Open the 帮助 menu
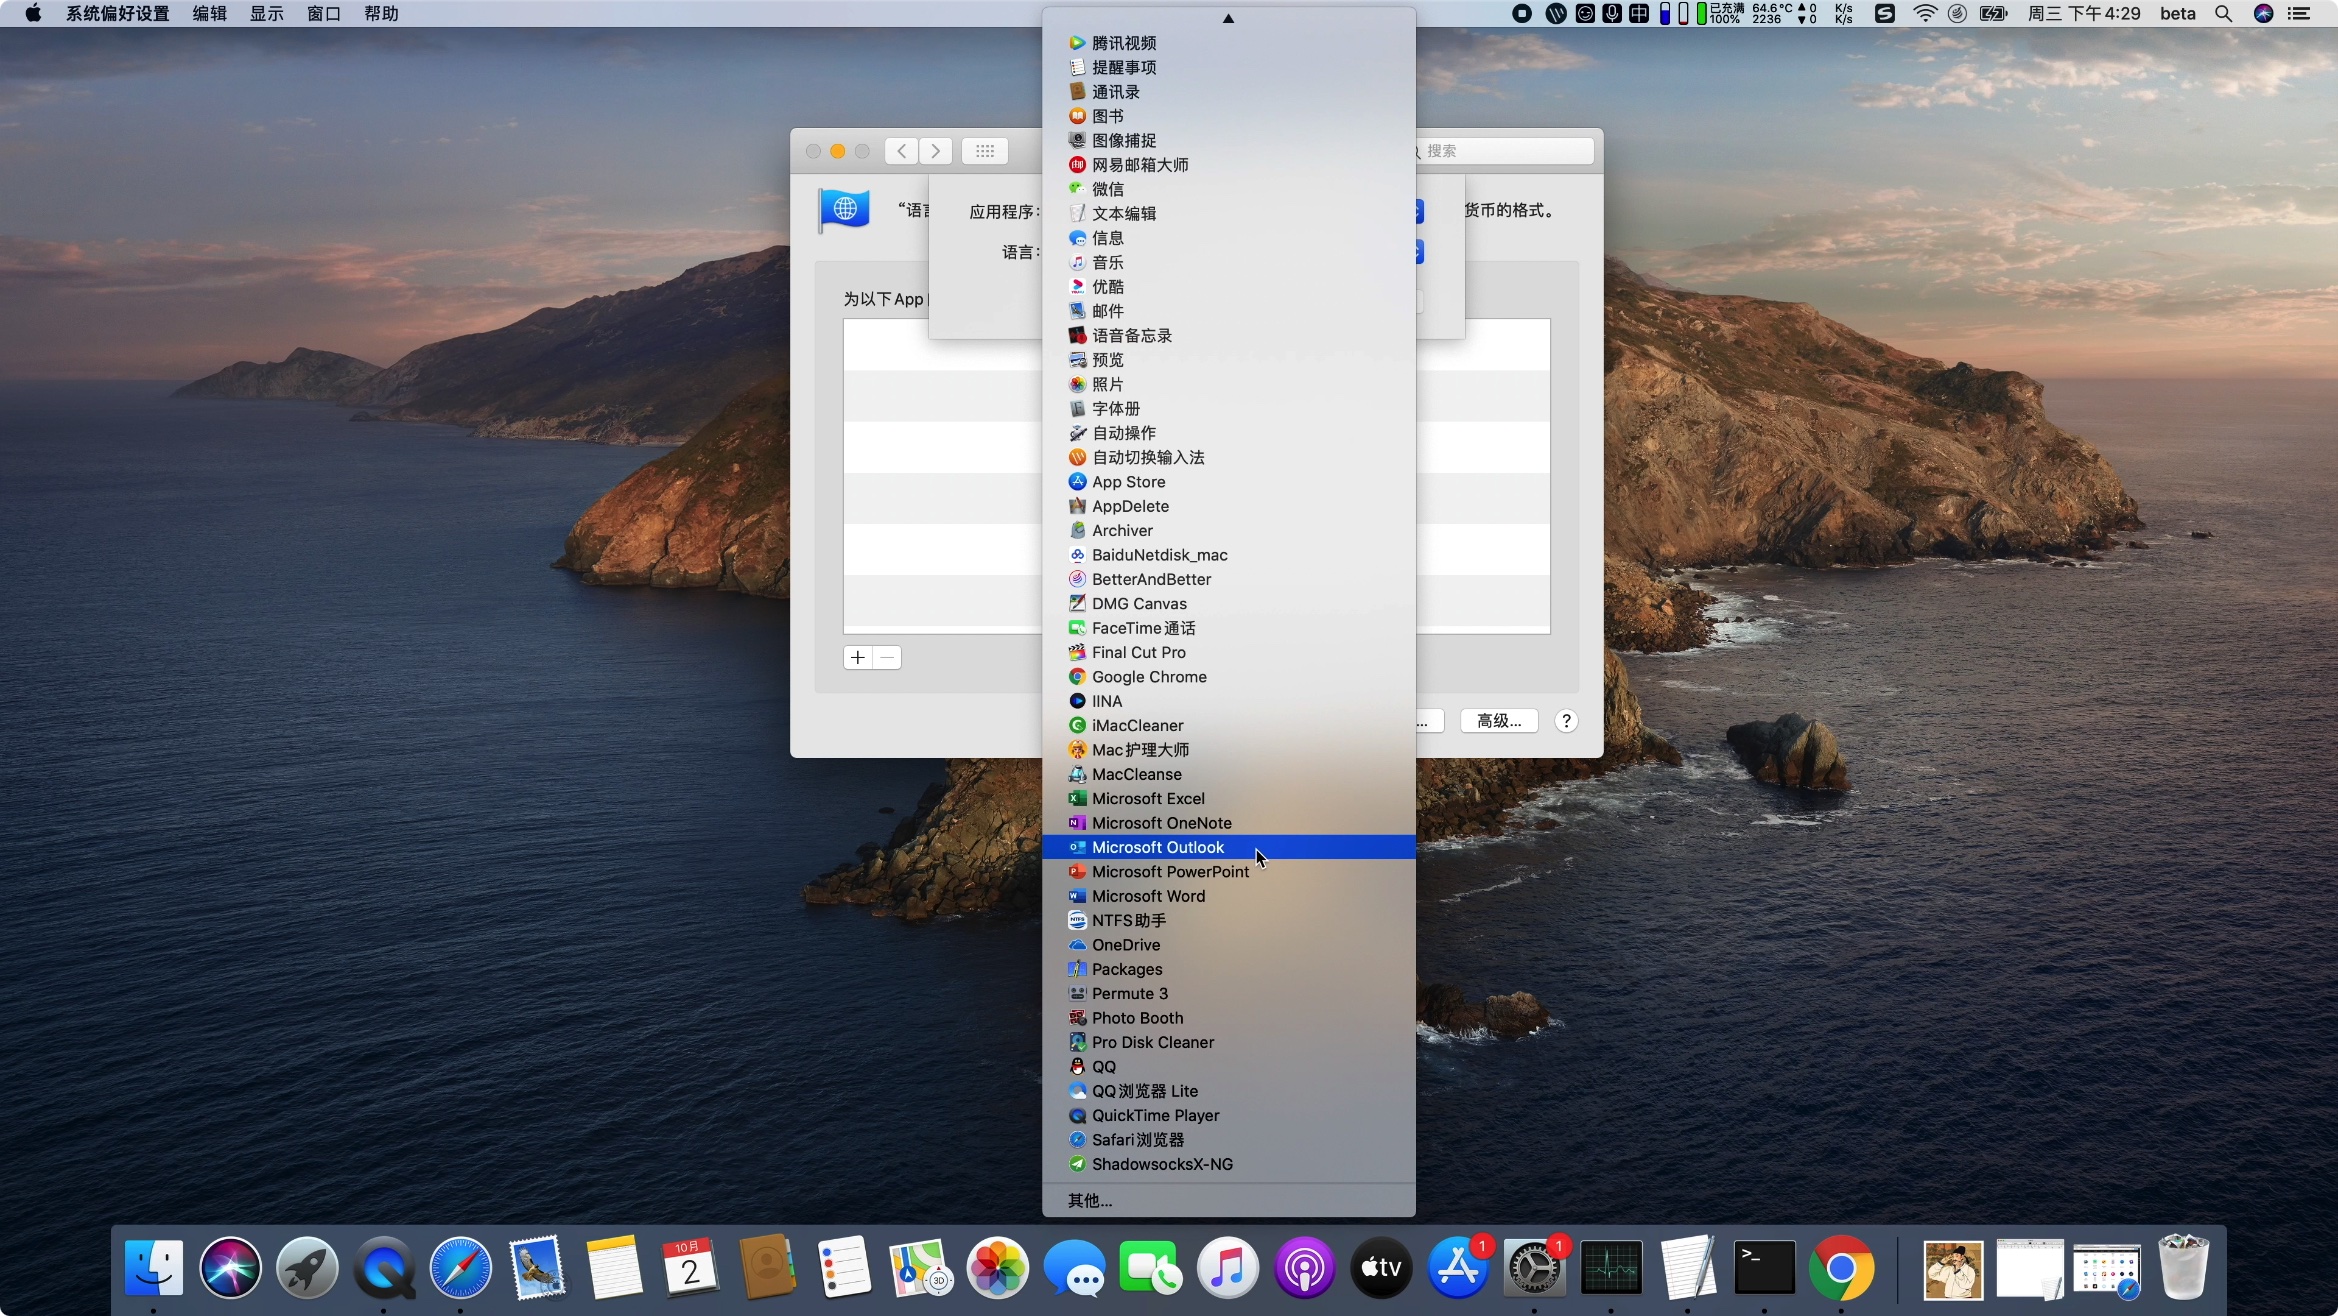Image resolution: width=2338 pixels, height=1316 pixels. click(381, 14)
